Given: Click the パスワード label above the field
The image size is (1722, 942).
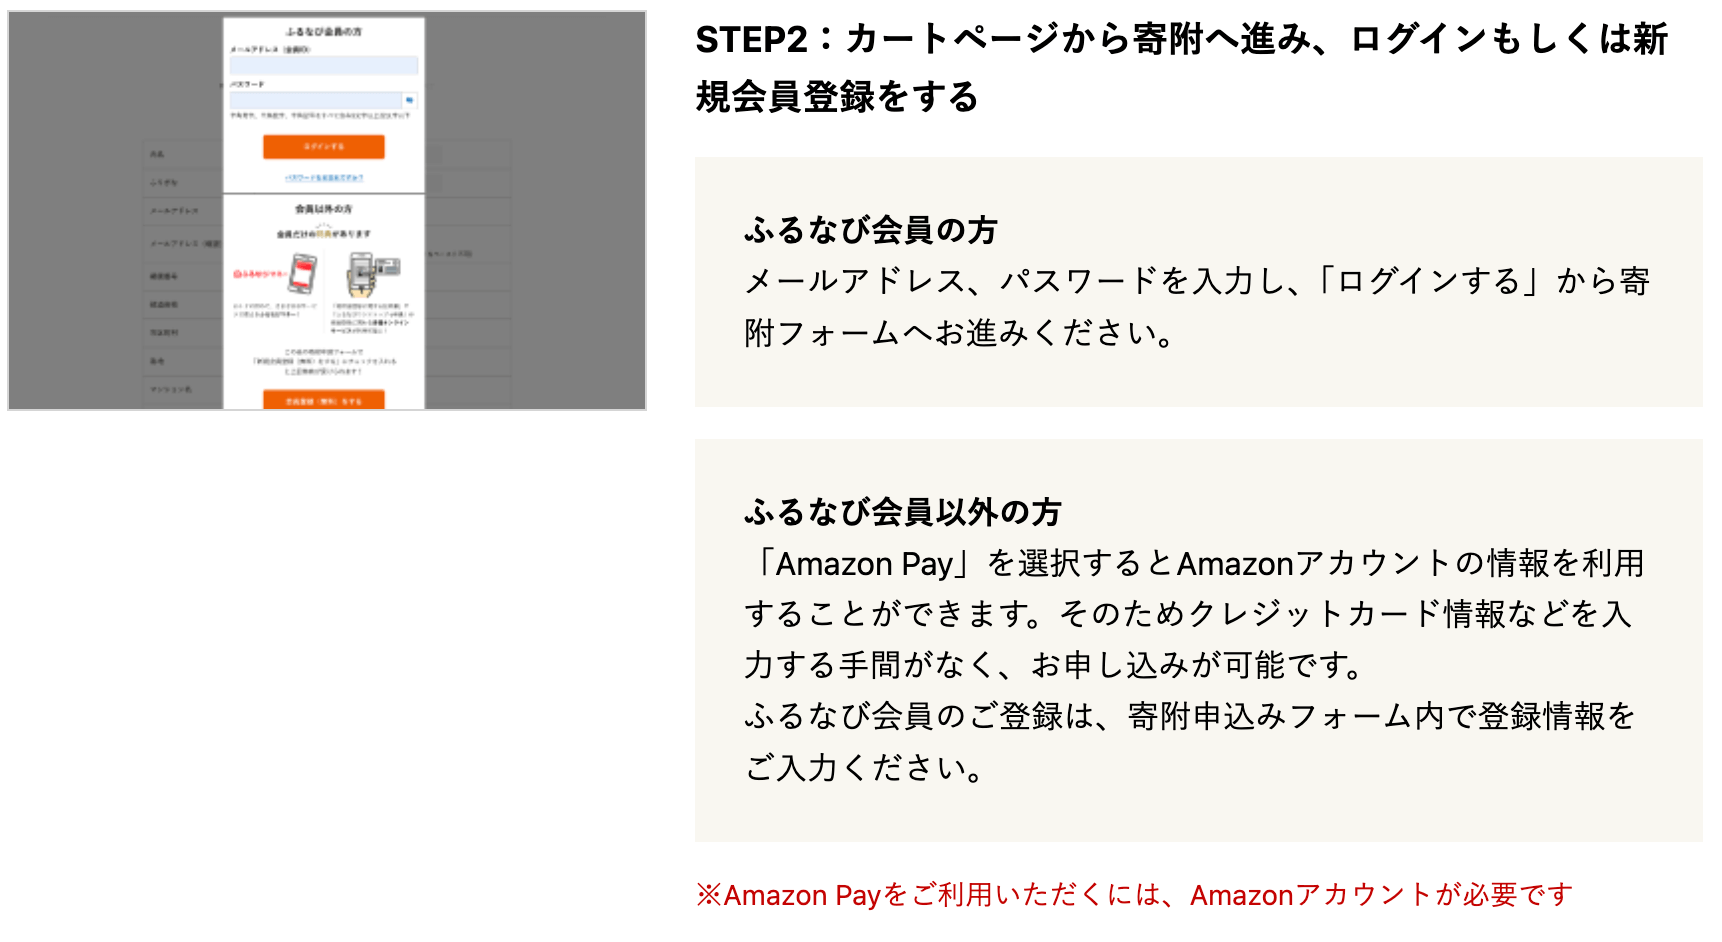Looking at the screenshot, I should click(247, 84).
